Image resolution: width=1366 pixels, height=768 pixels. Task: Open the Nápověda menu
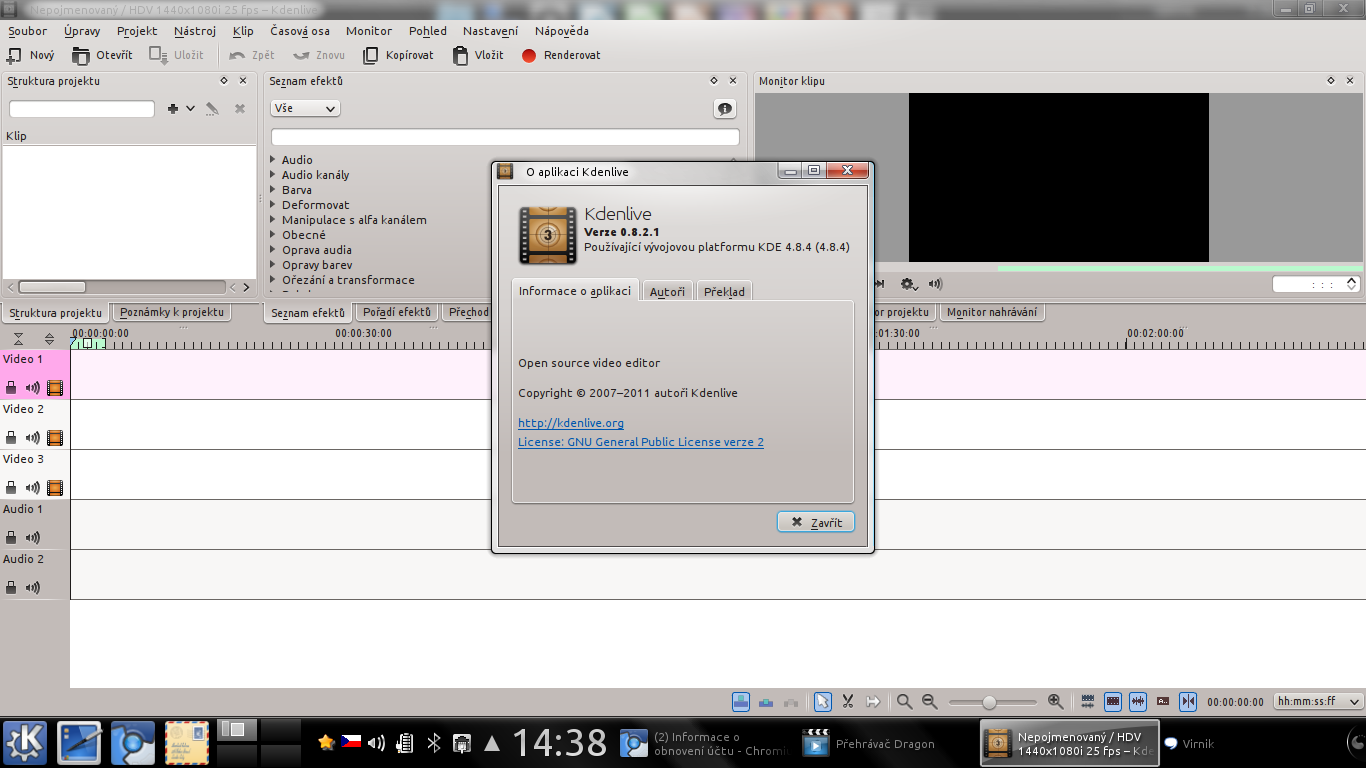(562, 31)
